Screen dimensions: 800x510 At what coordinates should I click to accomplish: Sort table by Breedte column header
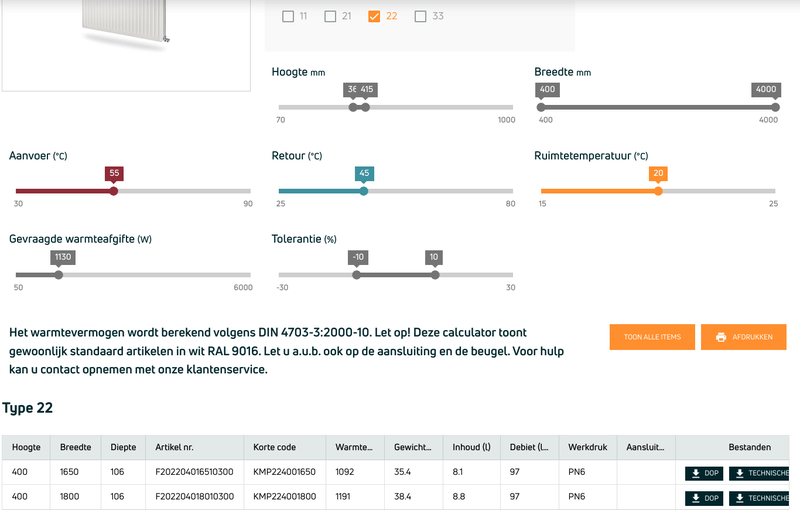[76, 447]
